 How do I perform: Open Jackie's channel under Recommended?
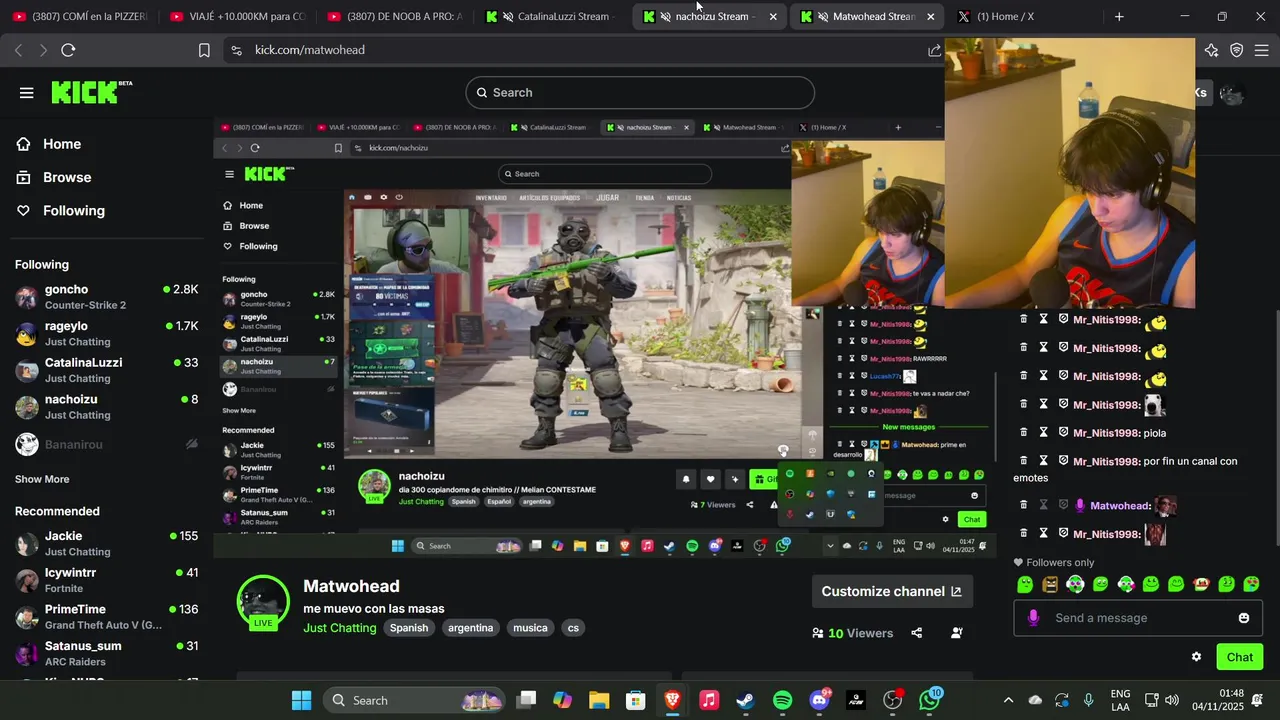click(107, 543)
